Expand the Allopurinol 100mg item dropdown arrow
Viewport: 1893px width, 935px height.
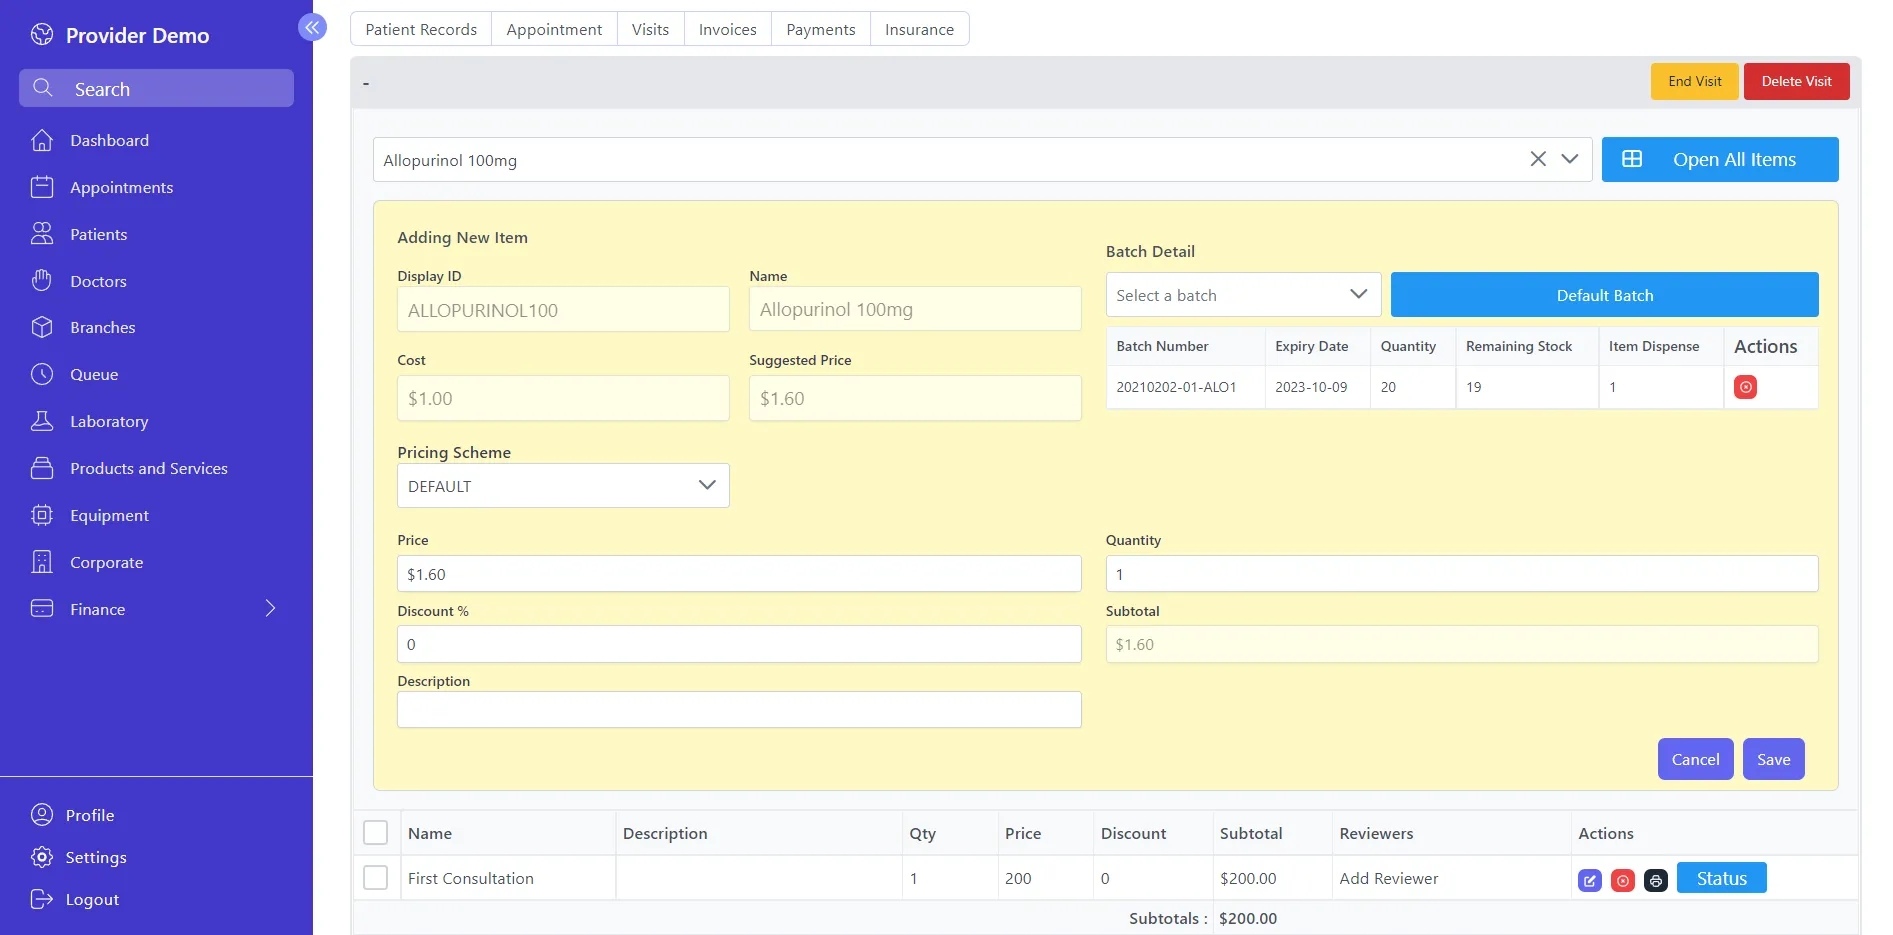point(1570,159)
